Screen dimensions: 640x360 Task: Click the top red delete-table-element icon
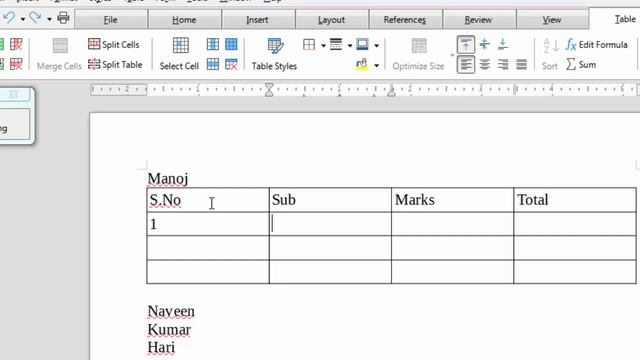coord(16,44)
